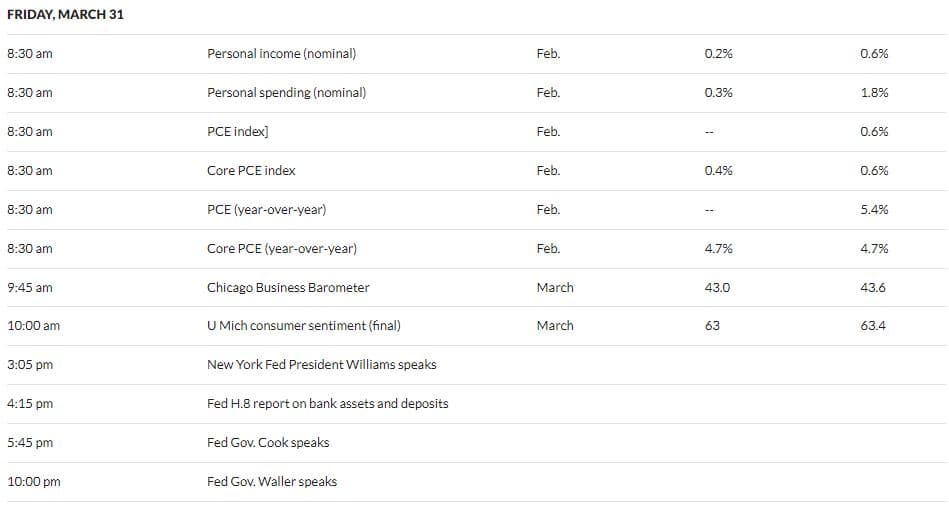Click the Fed Gov. Waller speaks event
Screen dimensions: 949x507
(272, 482)
